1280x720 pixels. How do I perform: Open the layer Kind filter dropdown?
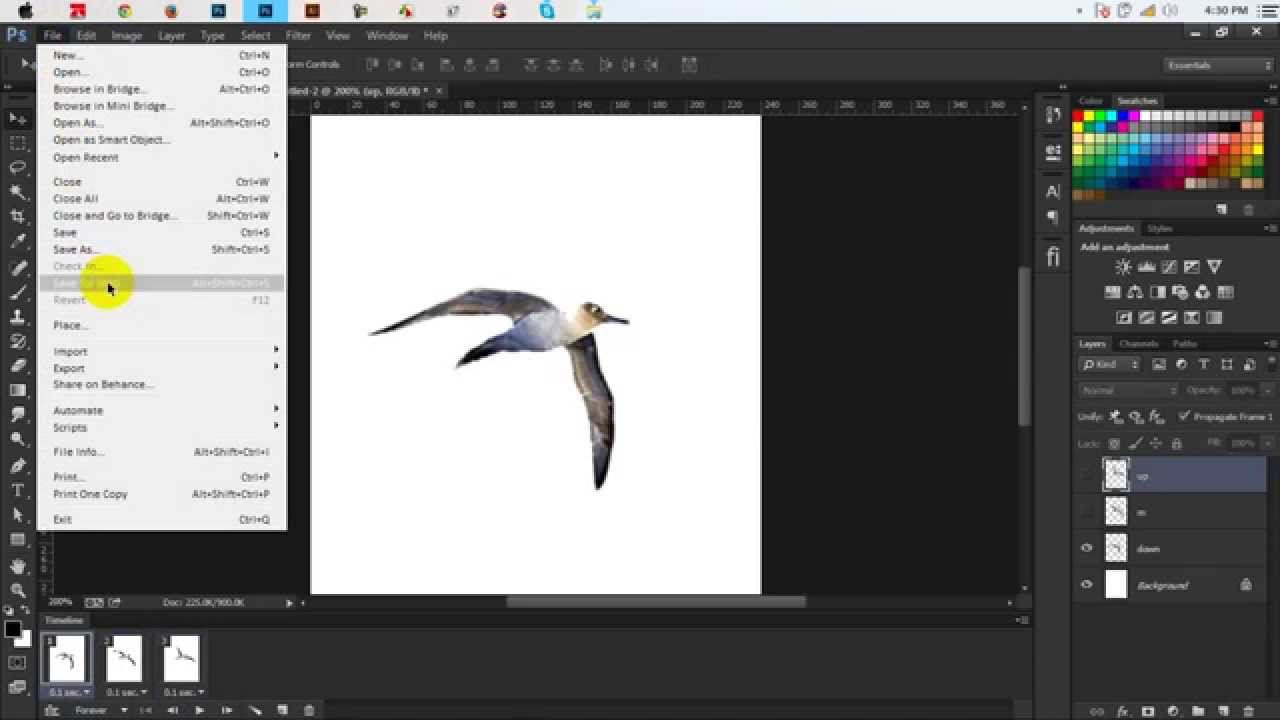(x=1110, y=365)
